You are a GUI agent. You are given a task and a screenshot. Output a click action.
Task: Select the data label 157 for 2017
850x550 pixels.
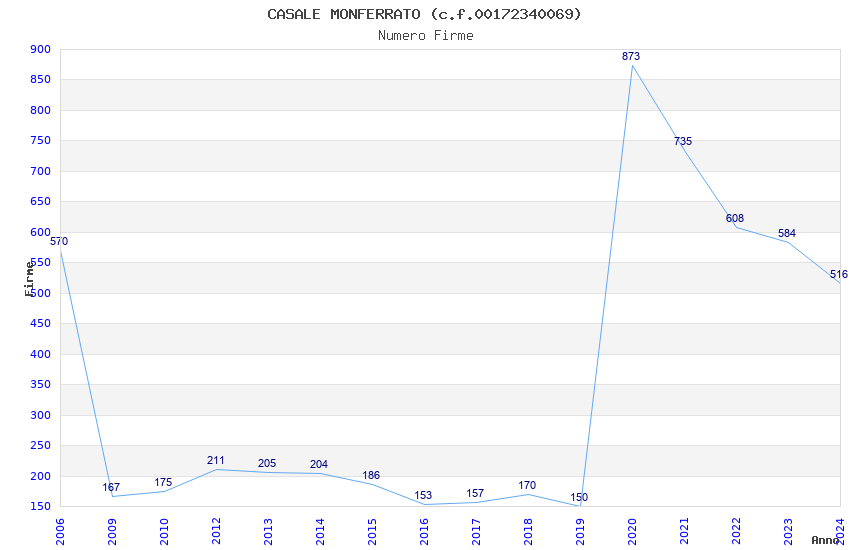475,494
